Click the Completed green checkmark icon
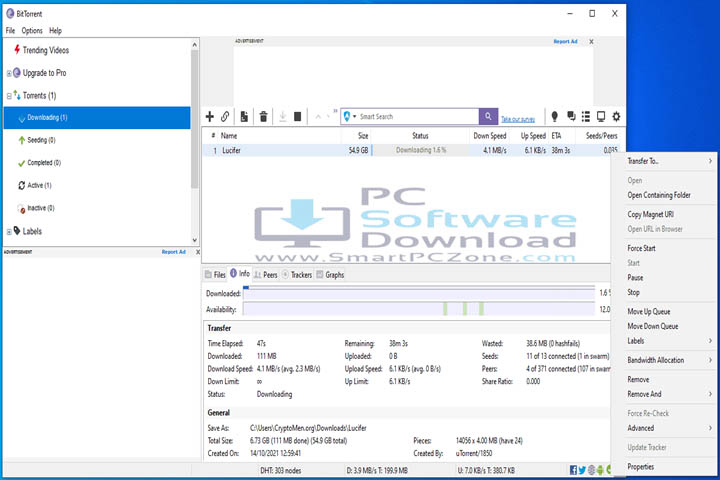Viewport: 720px width, 480px height. pos(21,163)
